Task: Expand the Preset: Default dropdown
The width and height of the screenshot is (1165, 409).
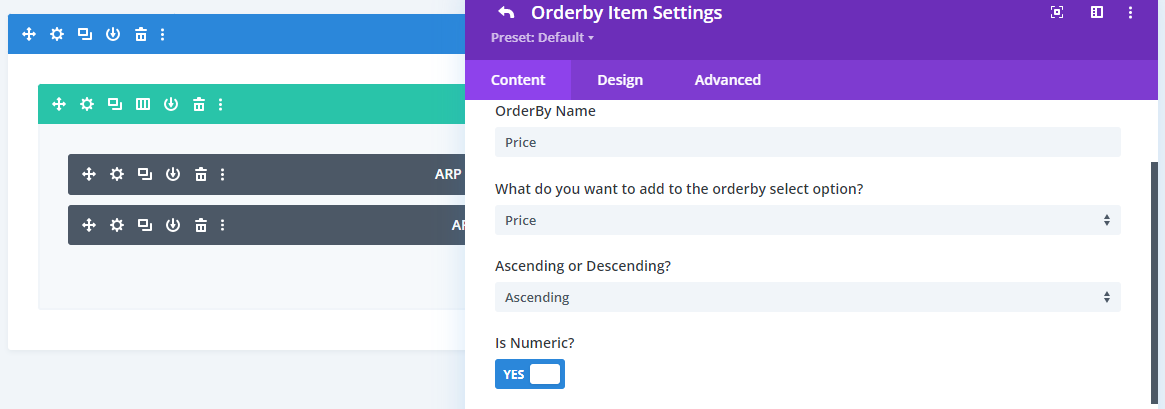Action: (x=542, y=38)
